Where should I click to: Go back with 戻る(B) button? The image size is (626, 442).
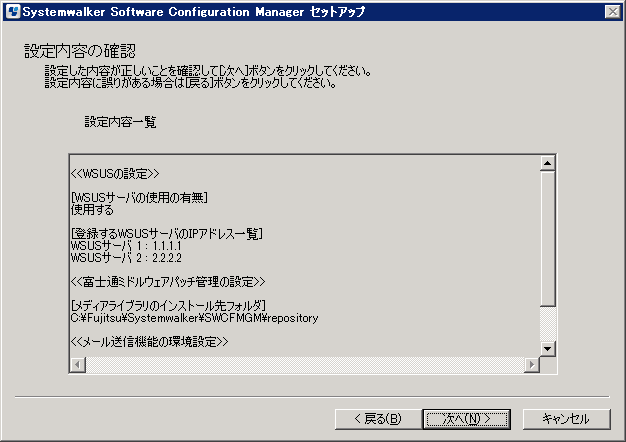378,419
